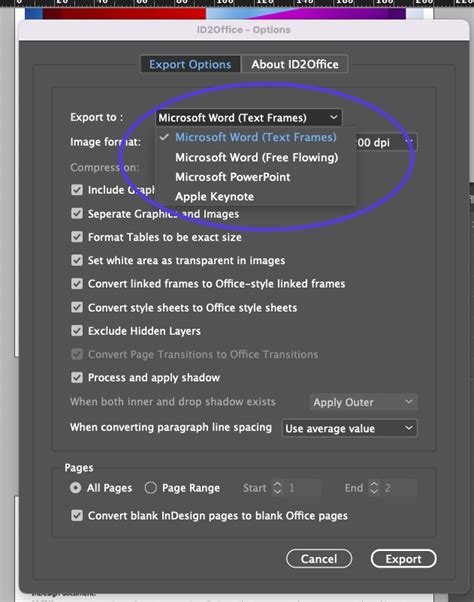
Task: Click the Export button
Action: [403, 559]
